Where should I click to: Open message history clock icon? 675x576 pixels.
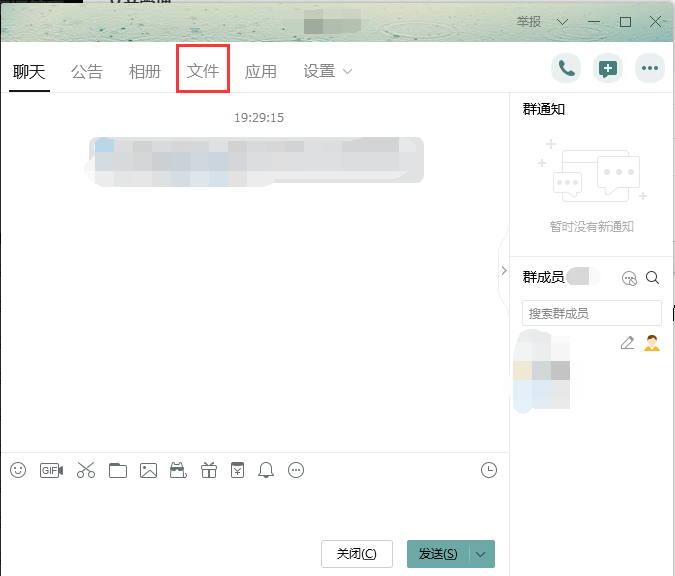489,470
